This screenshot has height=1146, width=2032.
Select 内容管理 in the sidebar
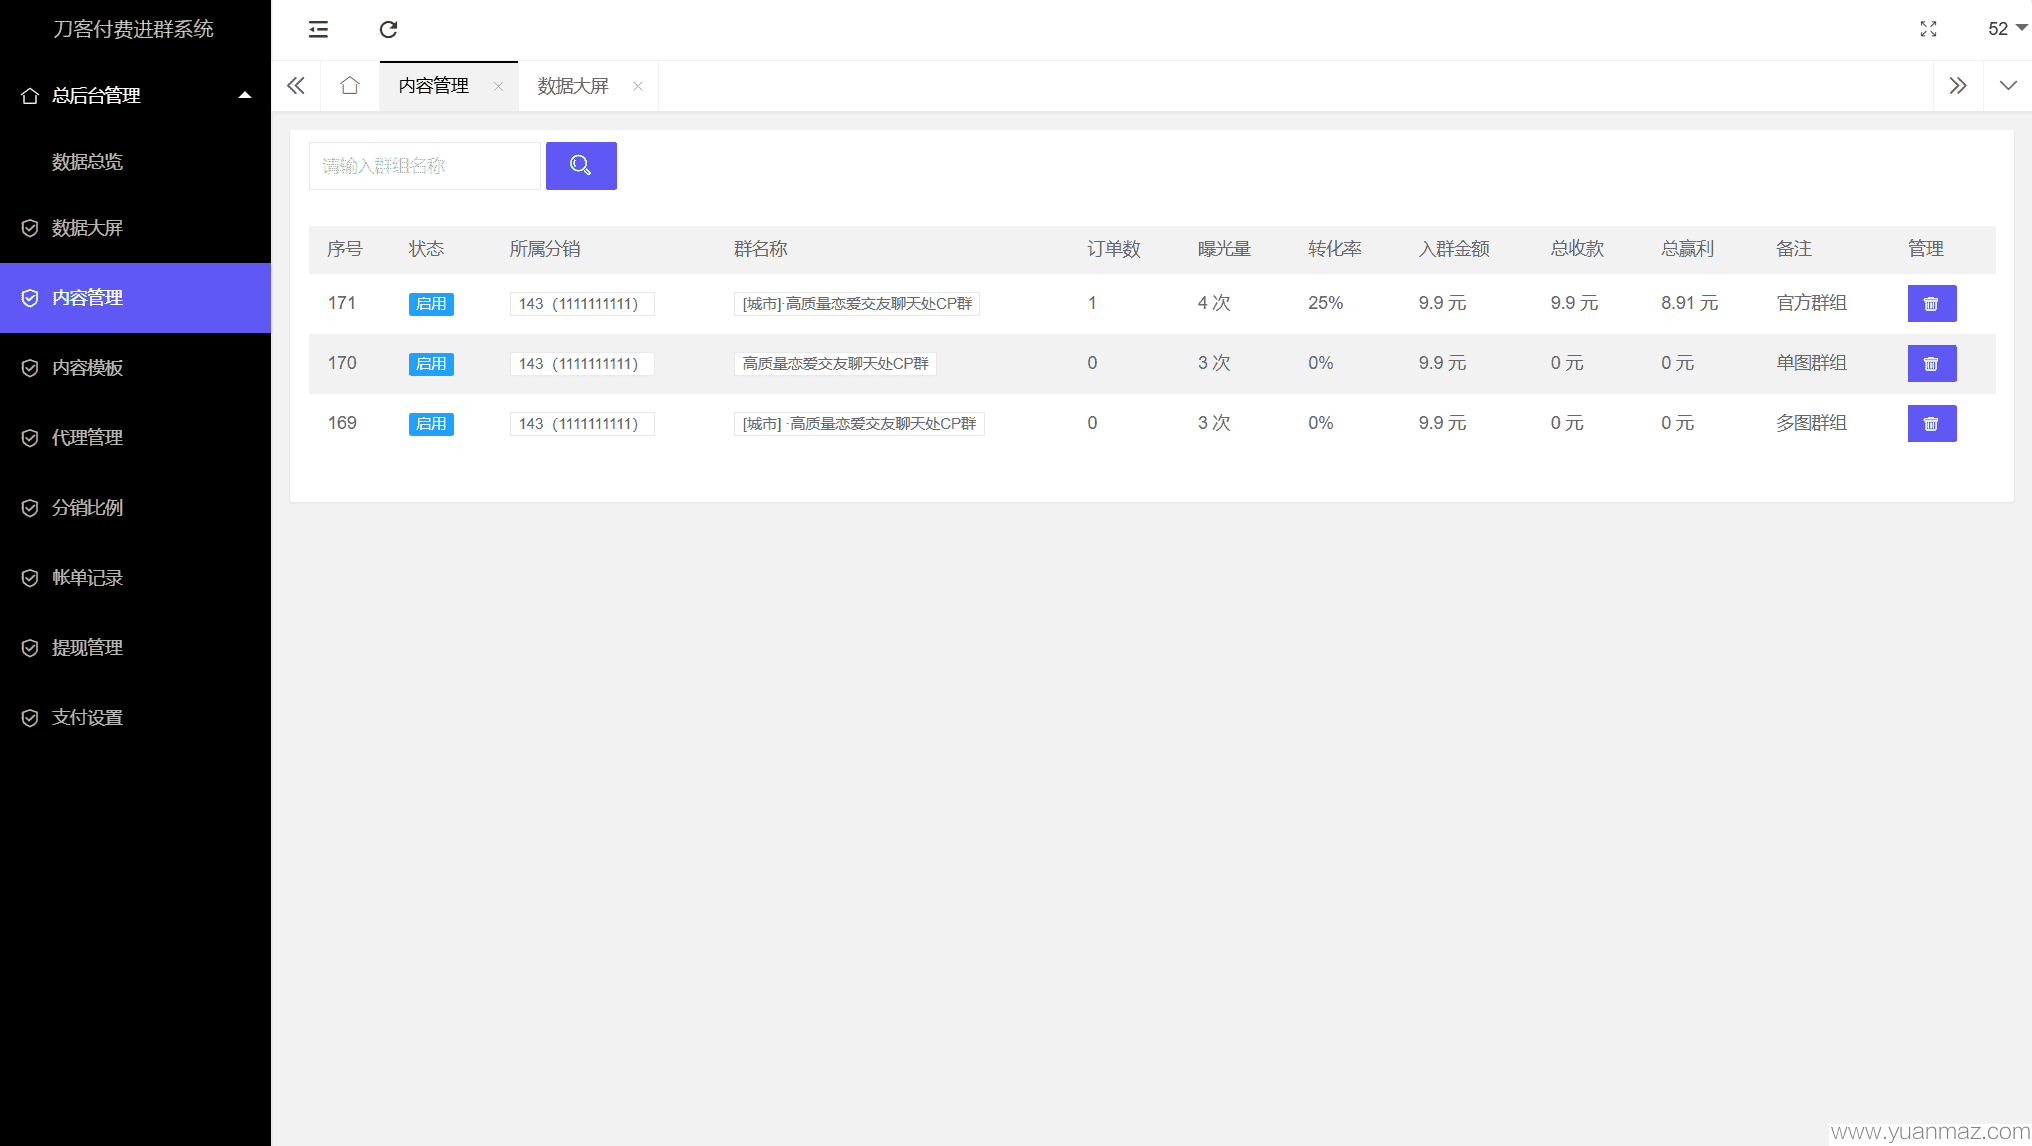[x=135, y=298]
